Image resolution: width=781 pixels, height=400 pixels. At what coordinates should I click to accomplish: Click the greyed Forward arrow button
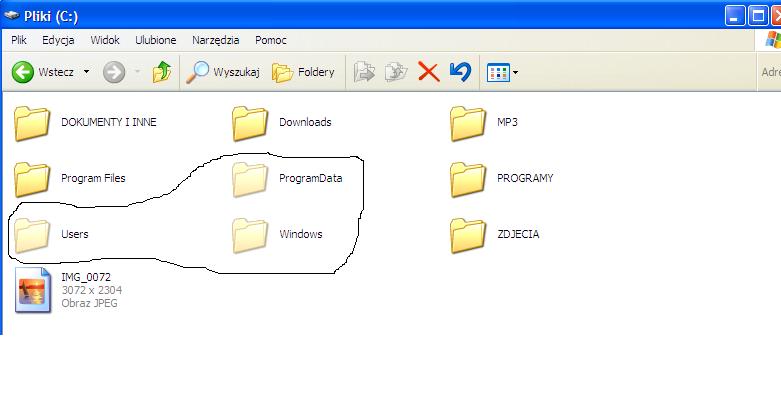click(x=114, y=73)
